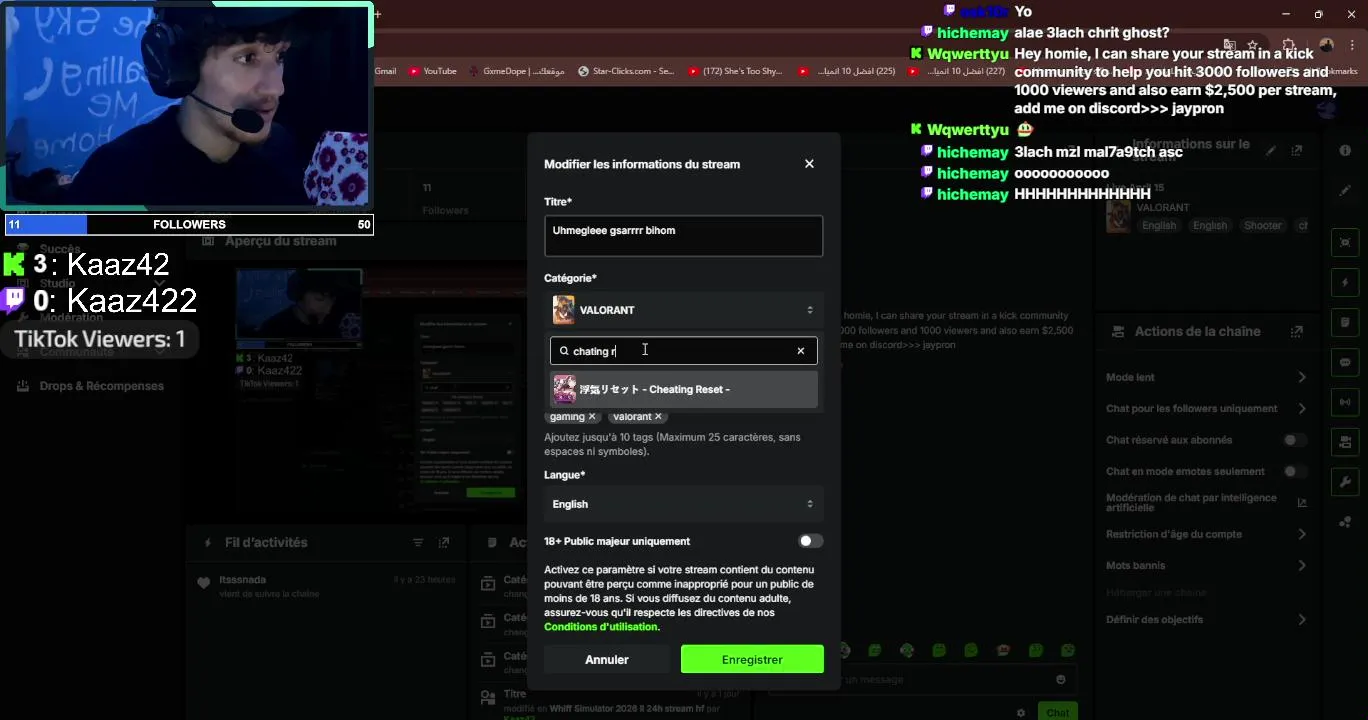Click the emoji picker in chat message box

pos(1061,680)
